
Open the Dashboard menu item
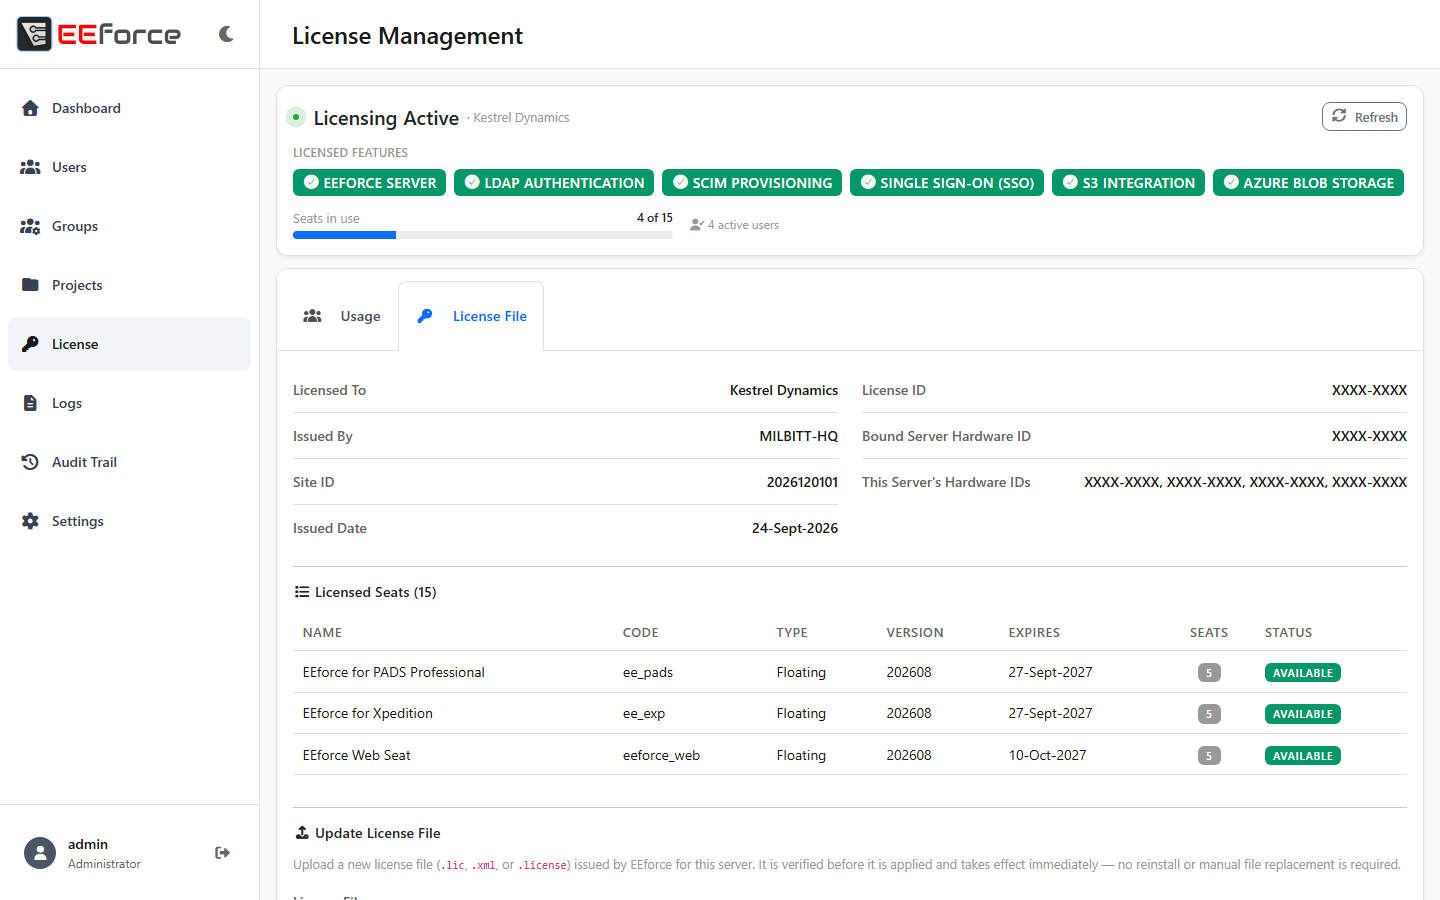tap(129, 108)
